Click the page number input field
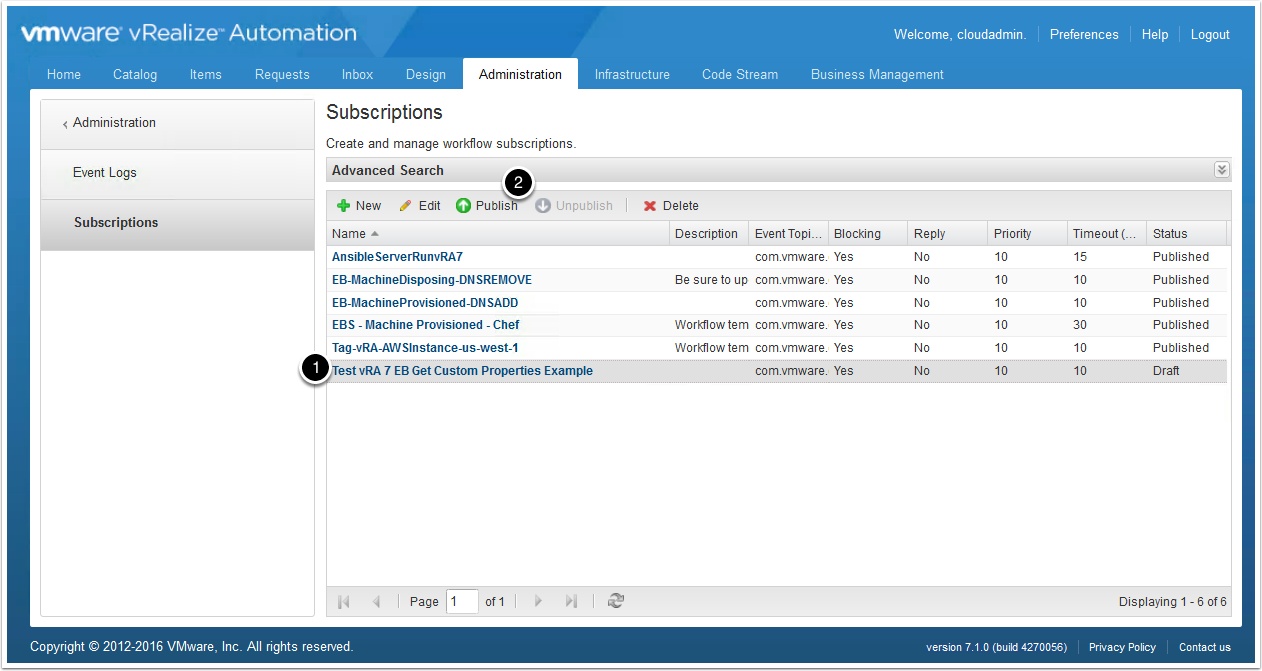This screenshot has width=1262, height=671. pyautogui.click(x=462, y=601)
